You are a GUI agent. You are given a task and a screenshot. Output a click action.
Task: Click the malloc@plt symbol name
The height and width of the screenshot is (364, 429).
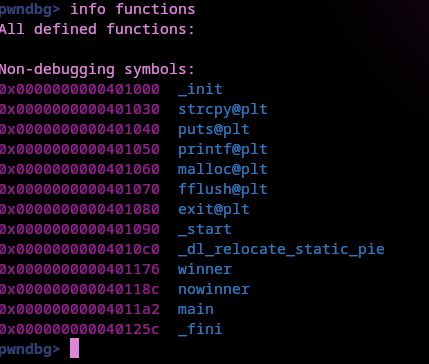point(223,169)
